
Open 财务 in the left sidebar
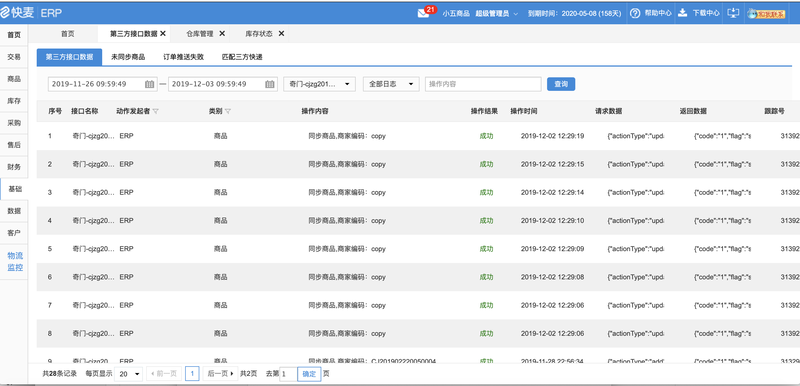click(14, 167)
